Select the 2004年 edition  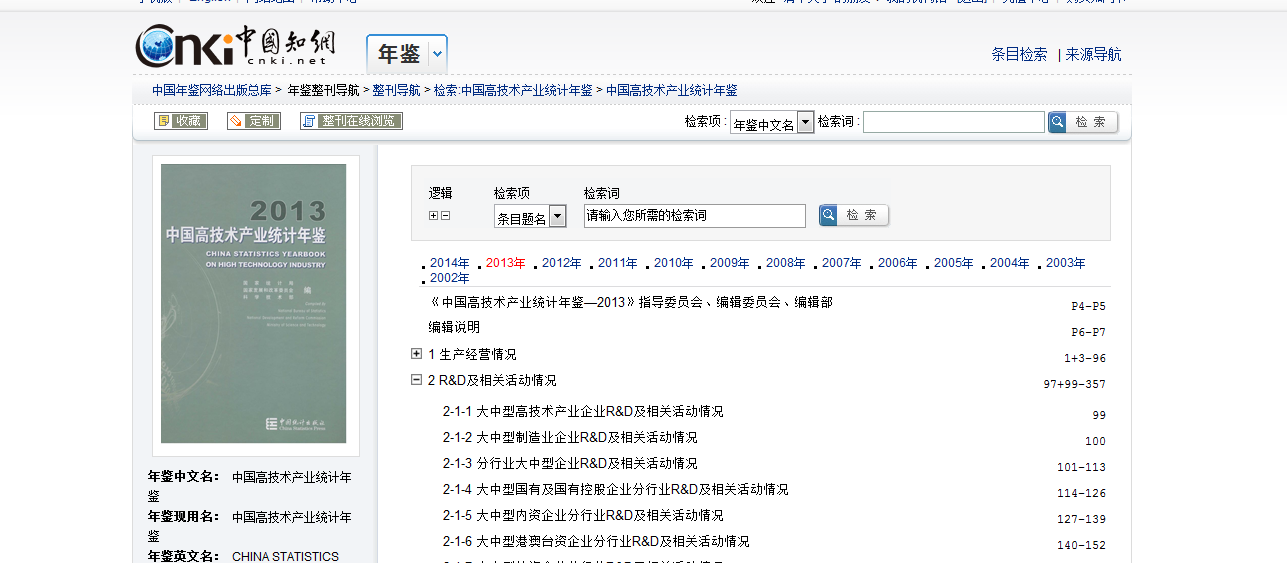pos(1009,263)
